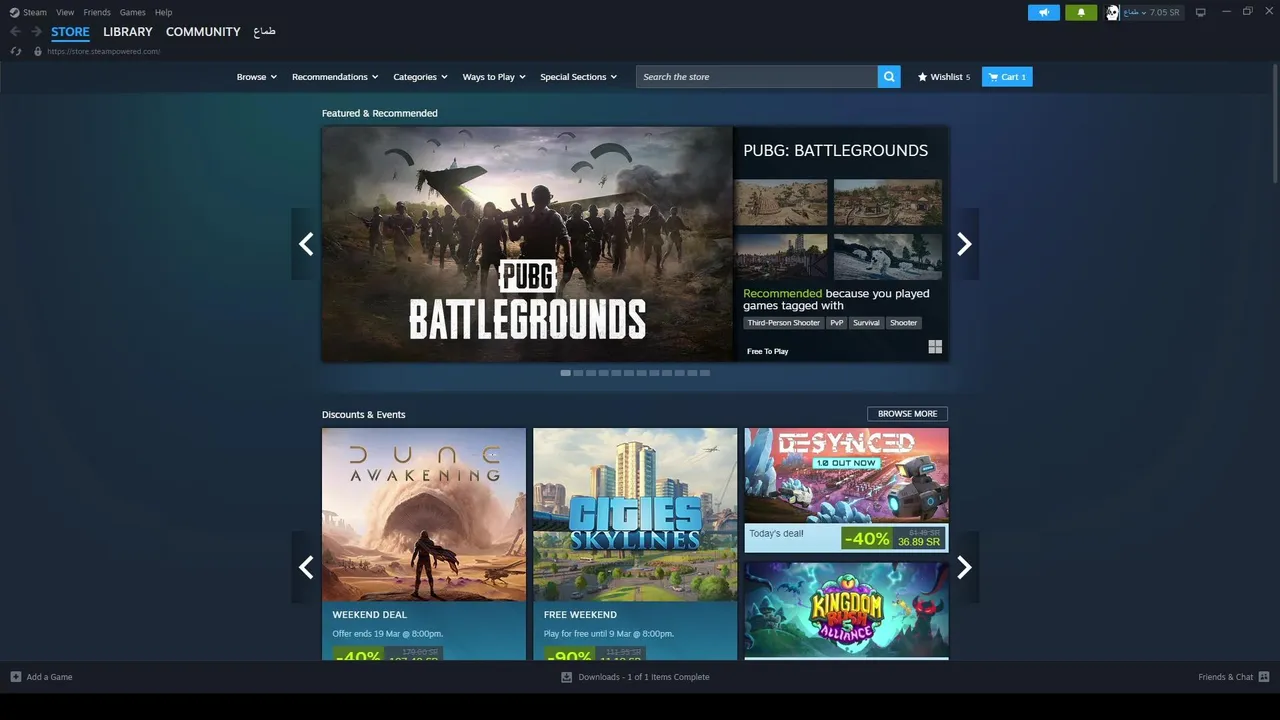Click the Friends & Chat text
The width and height of the screenshot is (1280, 720).
click(x=1225, y=677)
